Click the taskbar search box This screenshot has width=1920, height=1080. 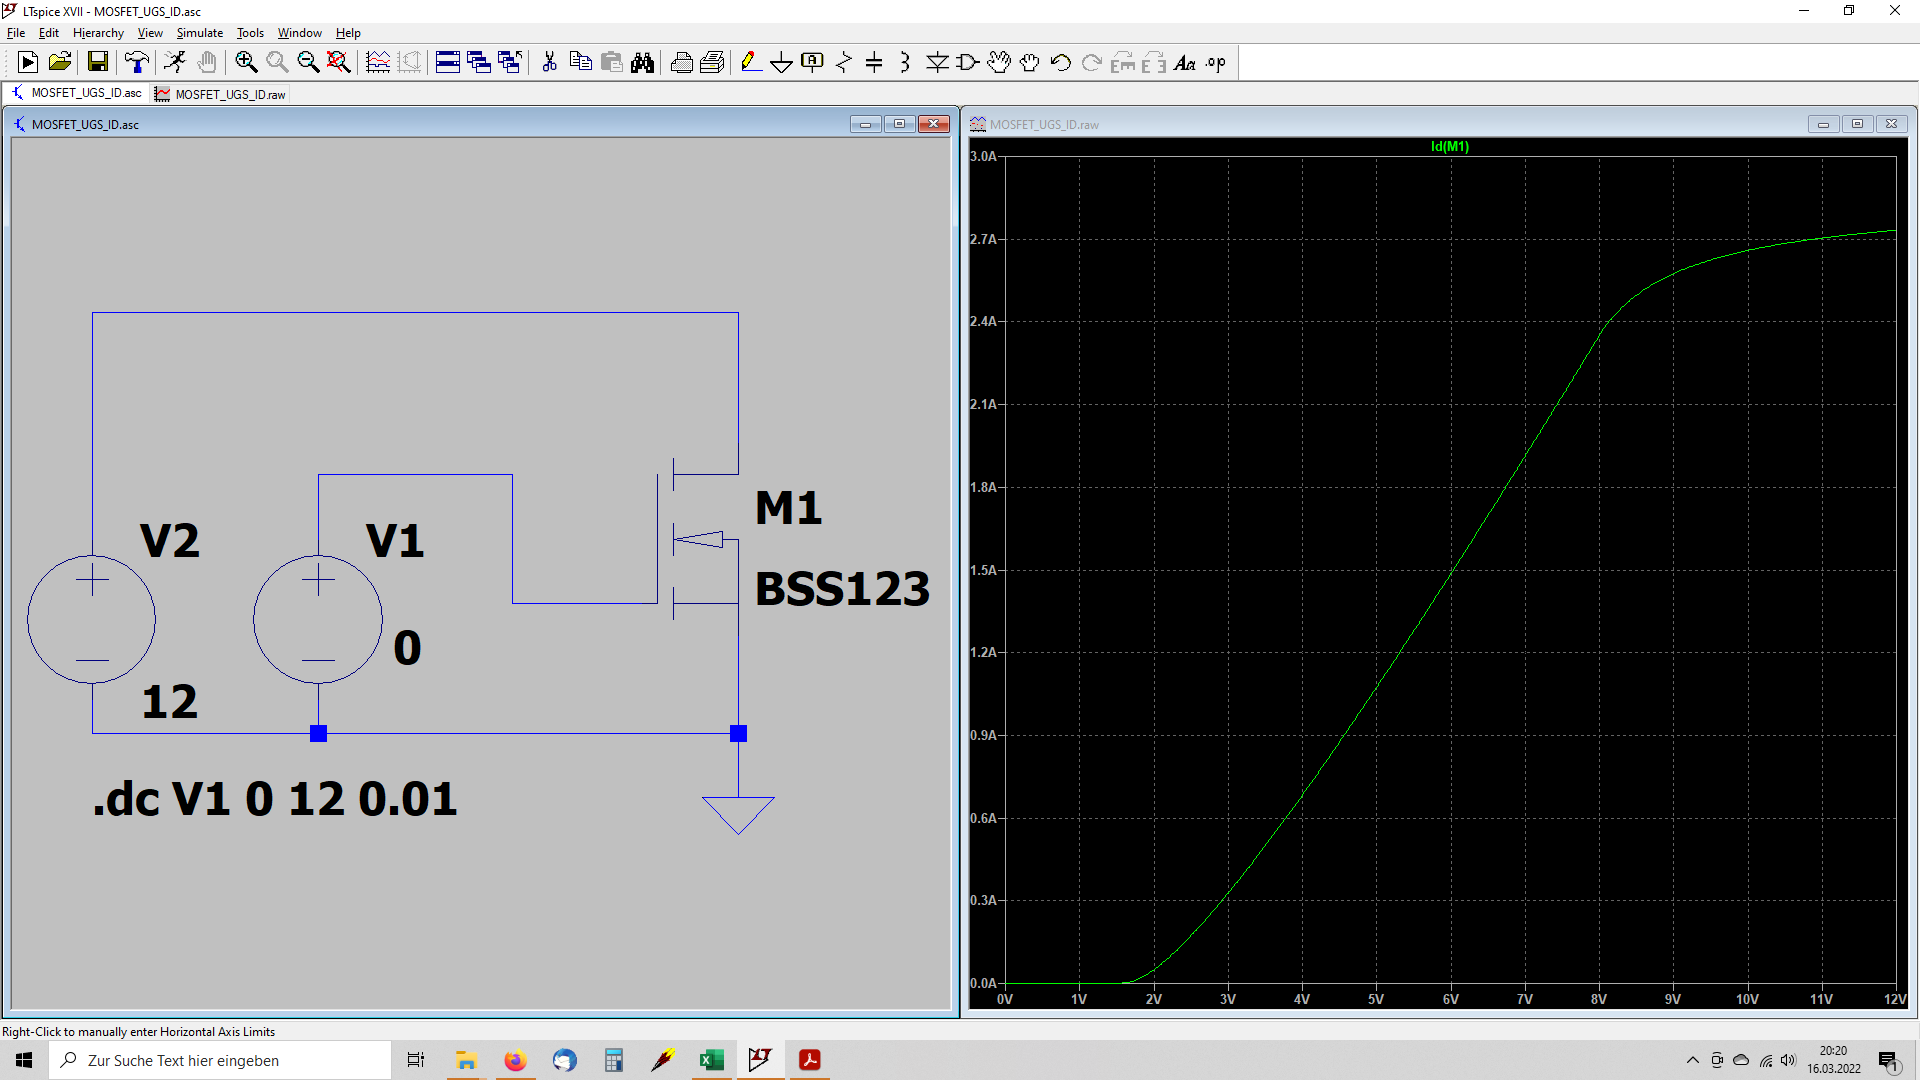pos(220,1060)
